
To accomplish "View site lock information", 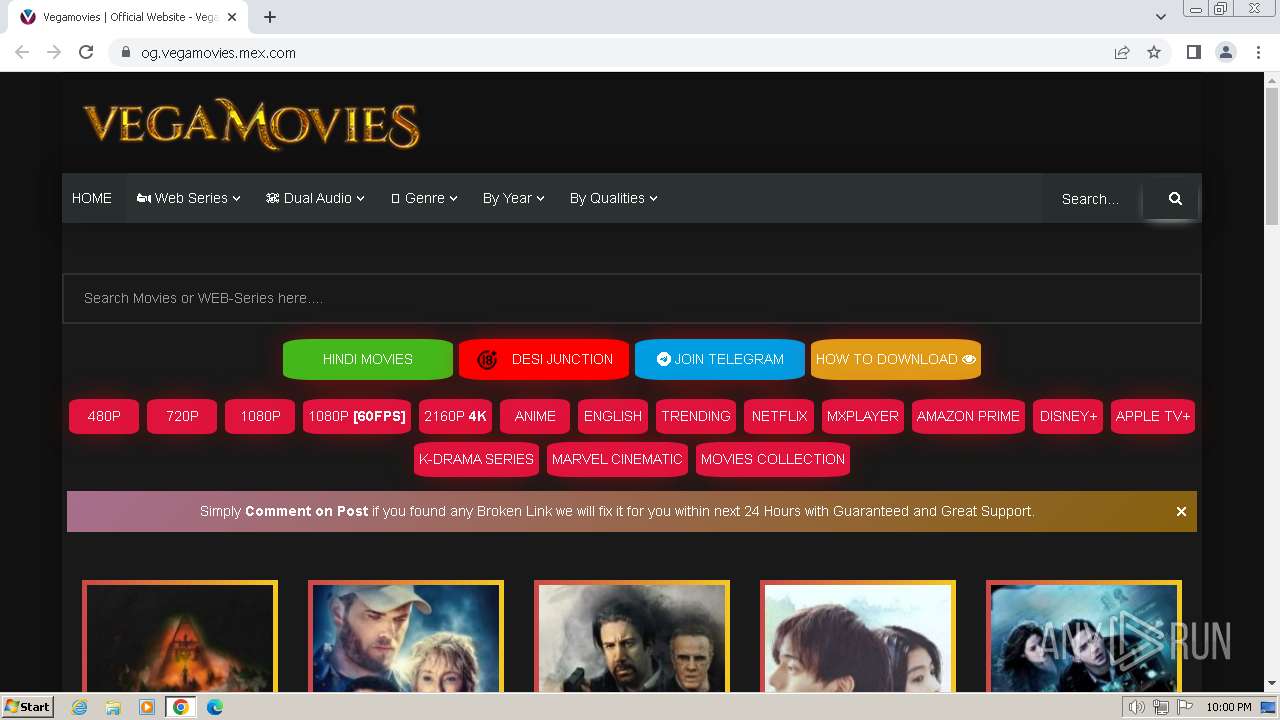I will (x=126, y=52).
